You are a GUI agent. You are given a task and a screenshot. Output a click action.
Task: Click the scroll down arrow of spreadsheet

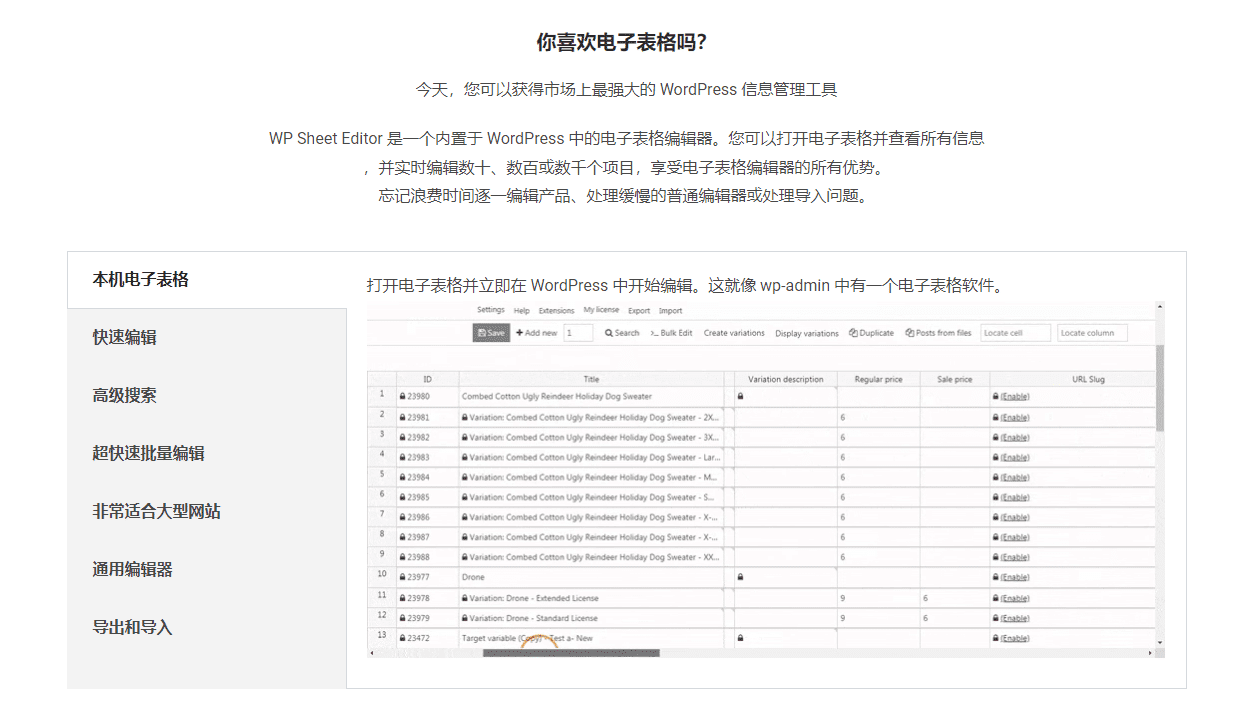(x=1160, y=642)
